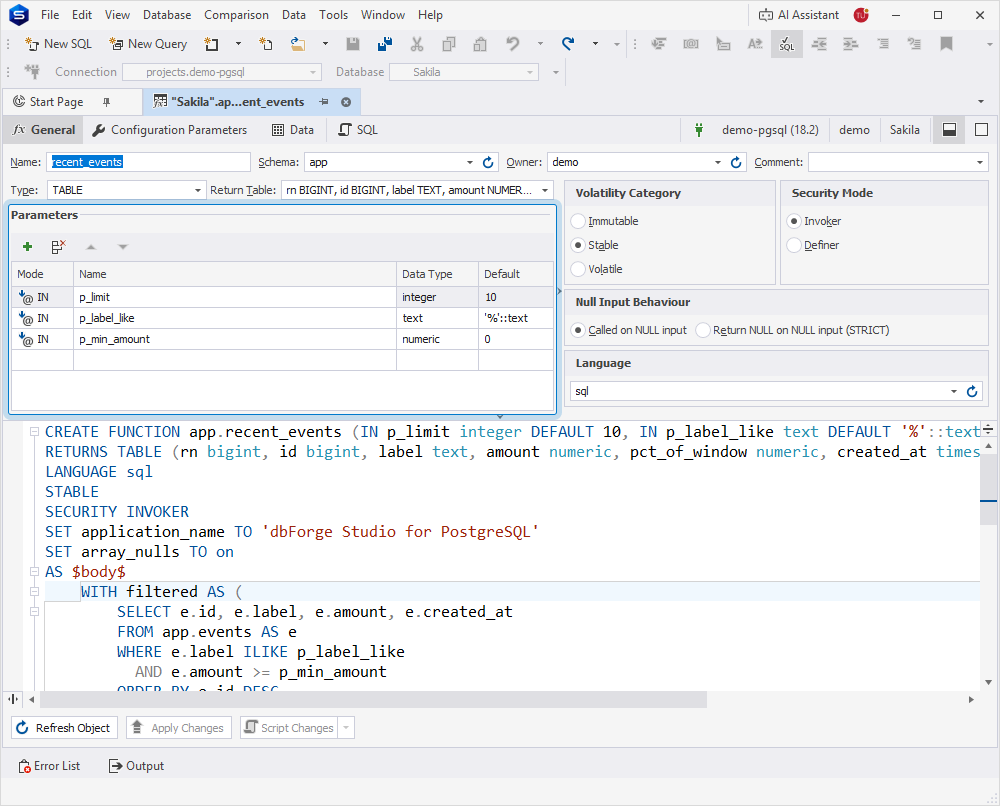Open the Error List panel

point(49,766)
